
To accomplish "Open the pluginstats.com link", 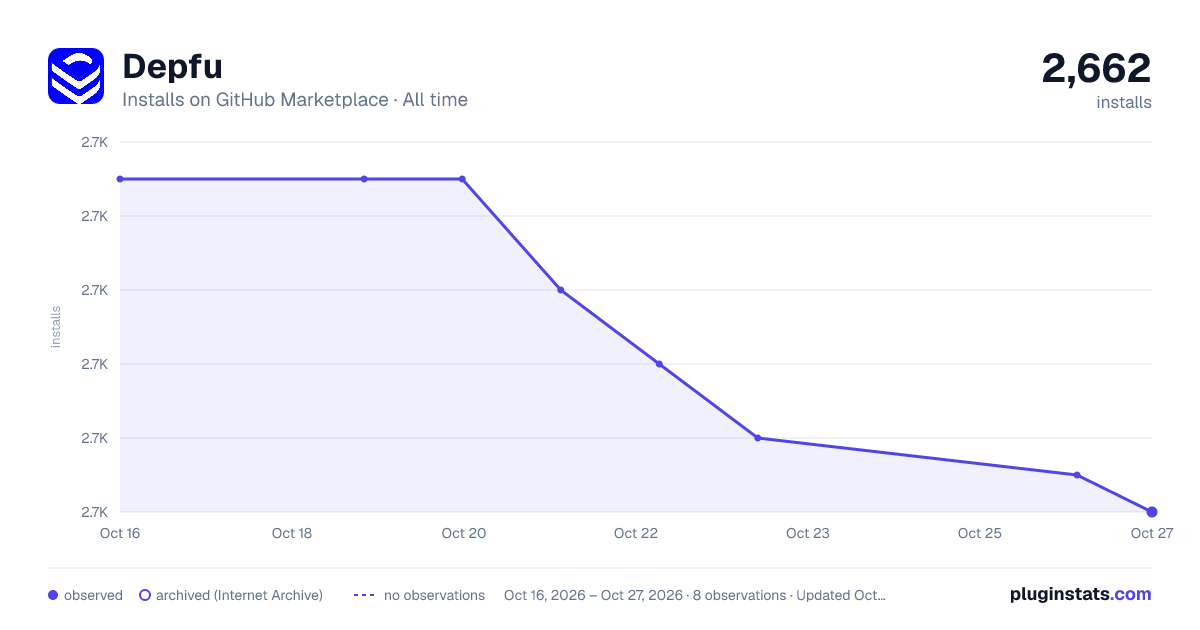I will click(1081, 594).
